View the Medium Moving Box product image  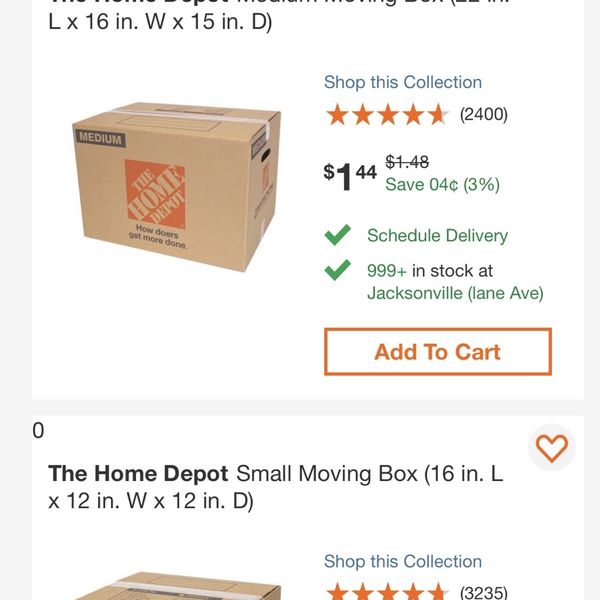pos(176,187)
